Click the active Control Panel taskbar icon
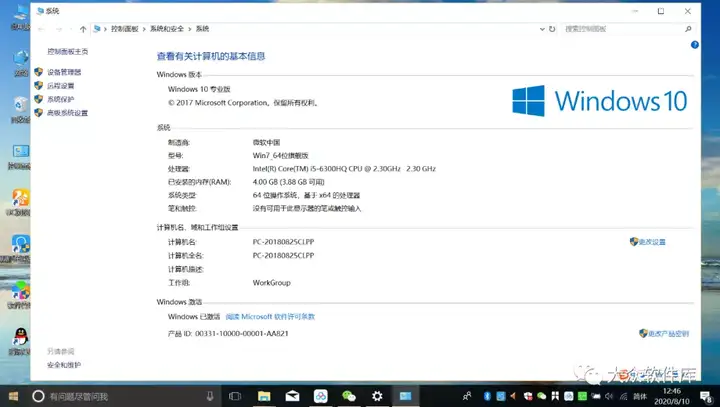The height and width of the screenshot is (407, 720). coord(405,396)
